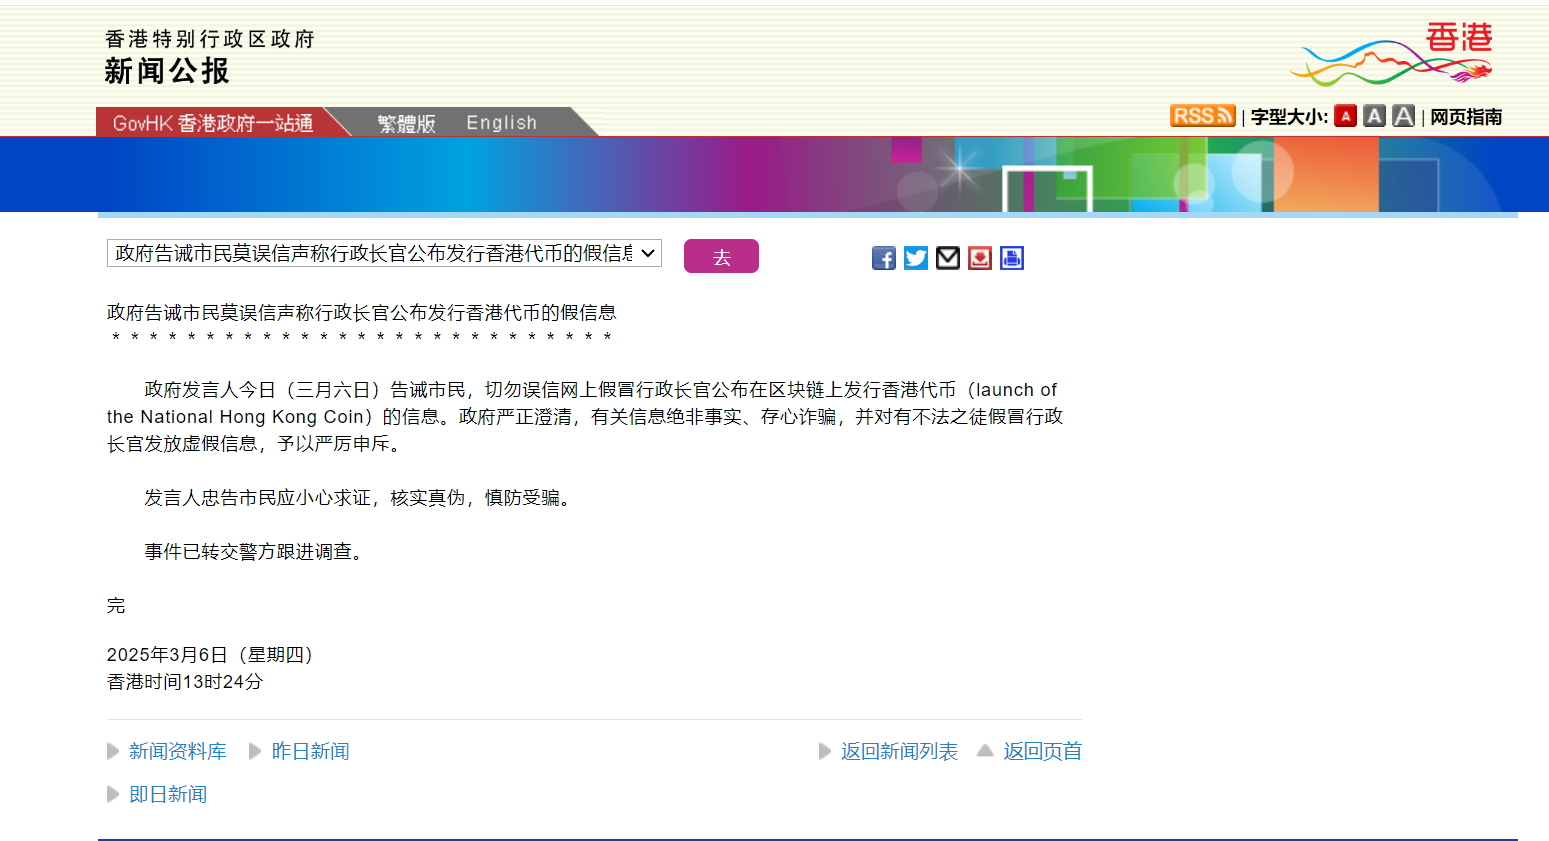Viewport: 1549px width, 841px height.
Task: Share article via Twitter icon
Action: pos(915,258)
